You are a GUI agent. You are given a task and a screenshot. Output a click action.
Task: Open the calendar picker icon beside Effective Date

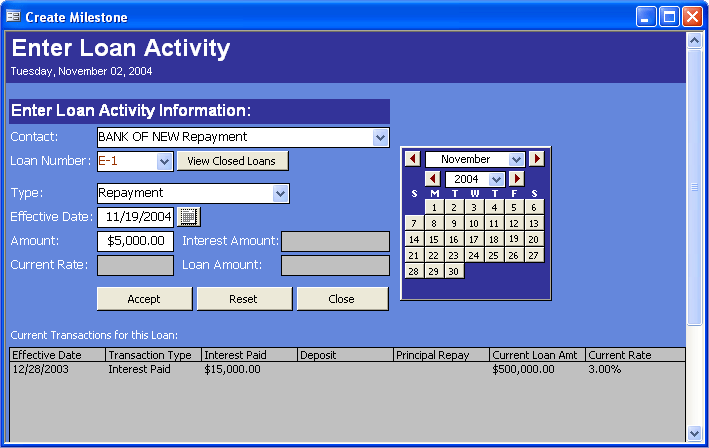[x=189, y=217]
